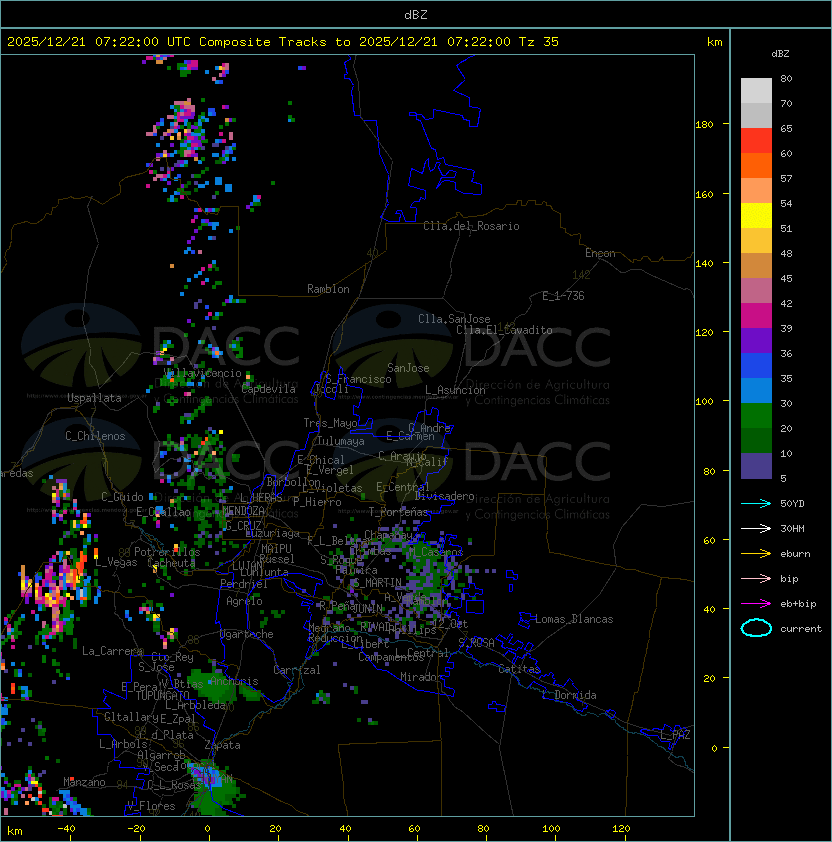The image size is (832, 842).
Task: Click the Zapata map label
Action: coord(222,745)
